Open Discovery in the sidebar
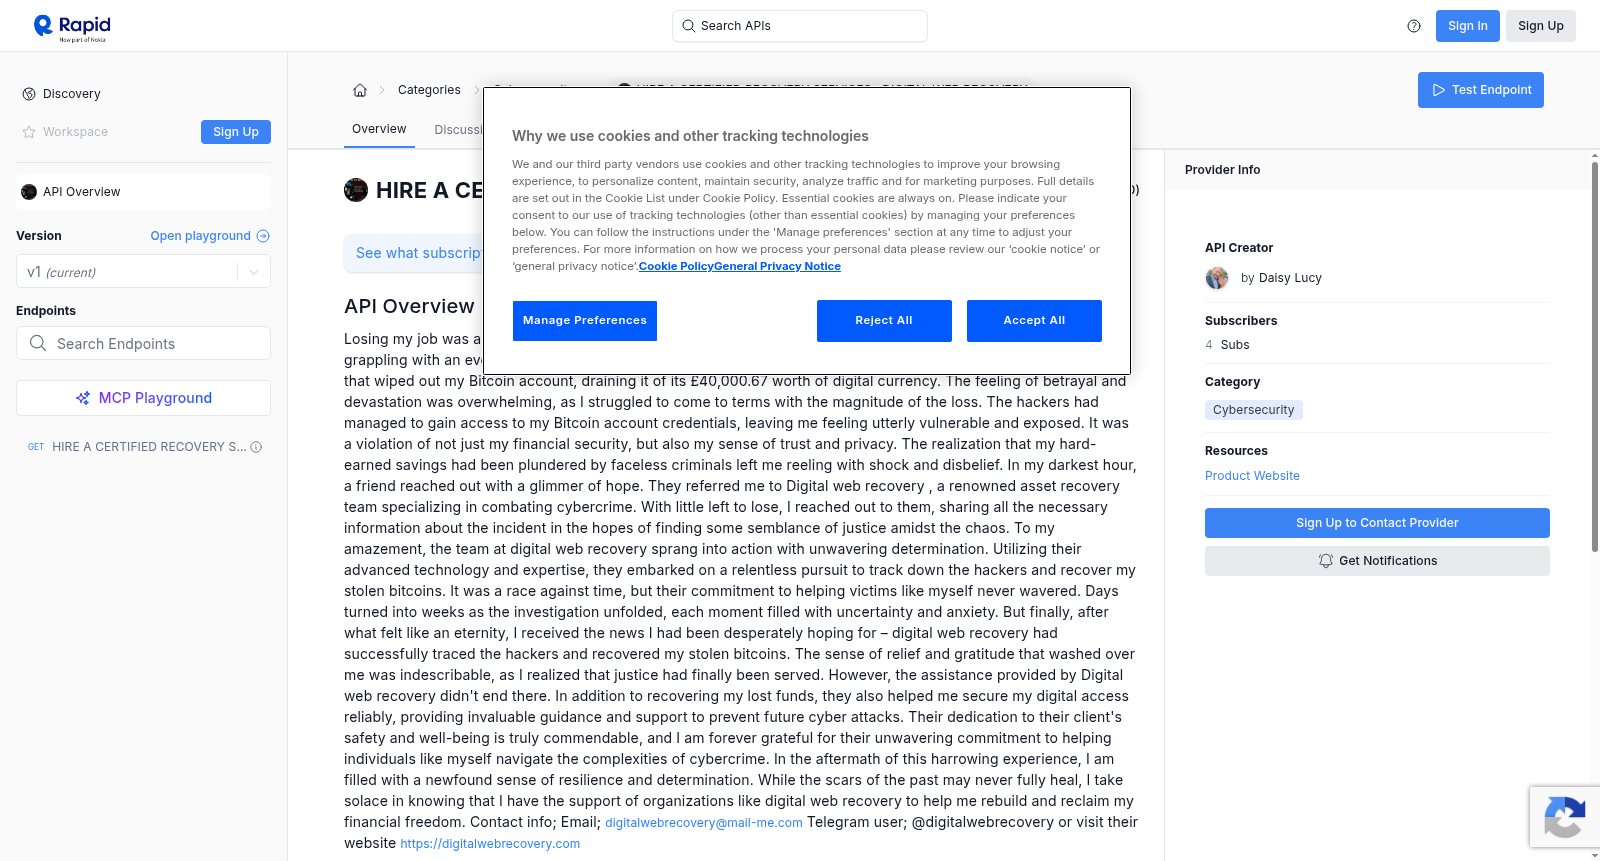The width and height of the screenshot is (1600, 861). (x=72, y=94)
